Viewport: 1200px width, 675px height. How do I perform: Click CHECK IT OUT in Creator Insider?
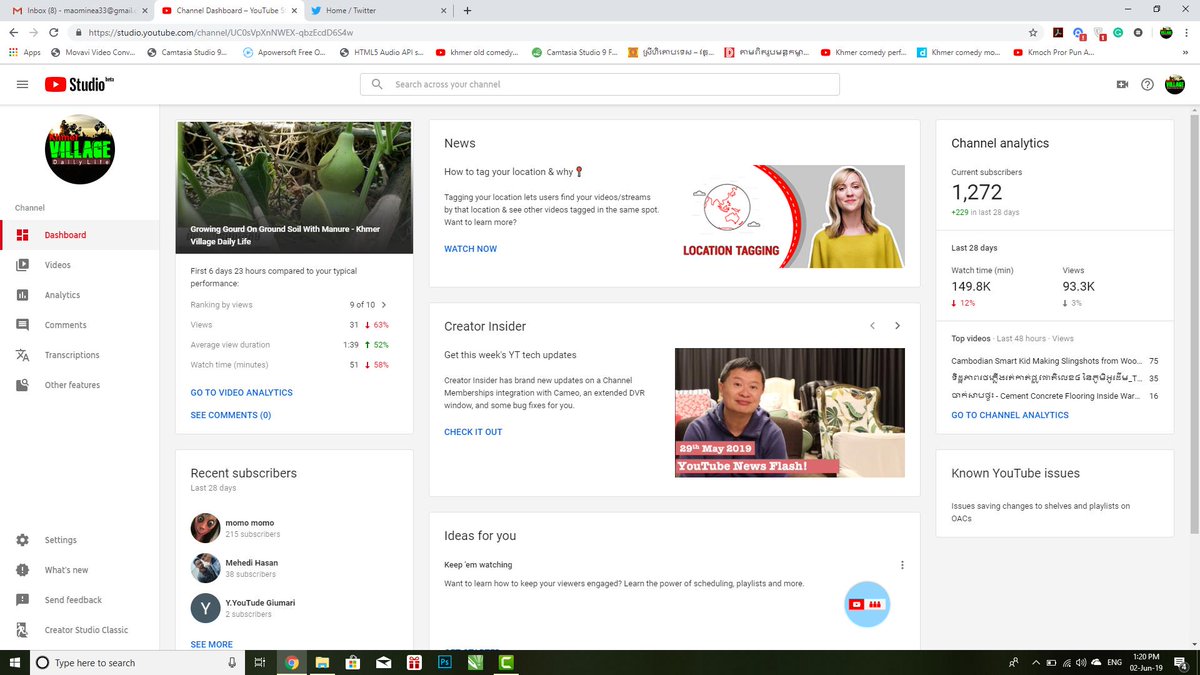(473, 432)
